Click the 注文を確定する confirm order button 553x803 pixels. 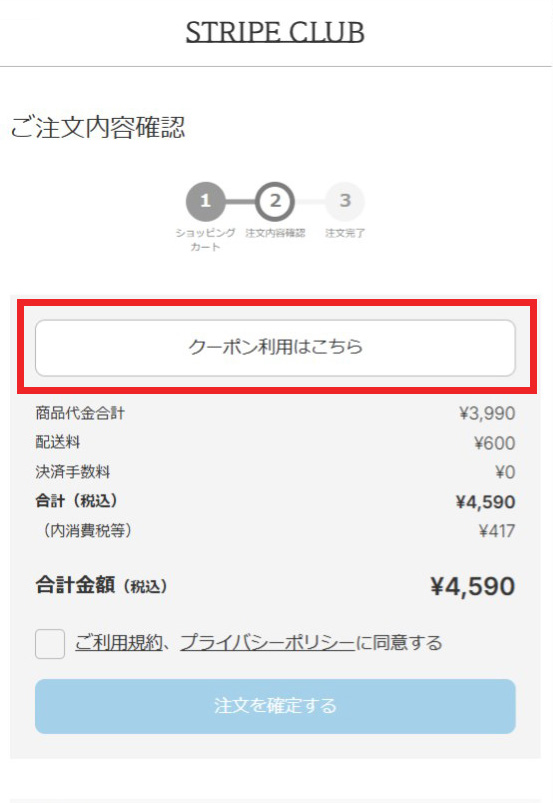(x=275, y=706)
